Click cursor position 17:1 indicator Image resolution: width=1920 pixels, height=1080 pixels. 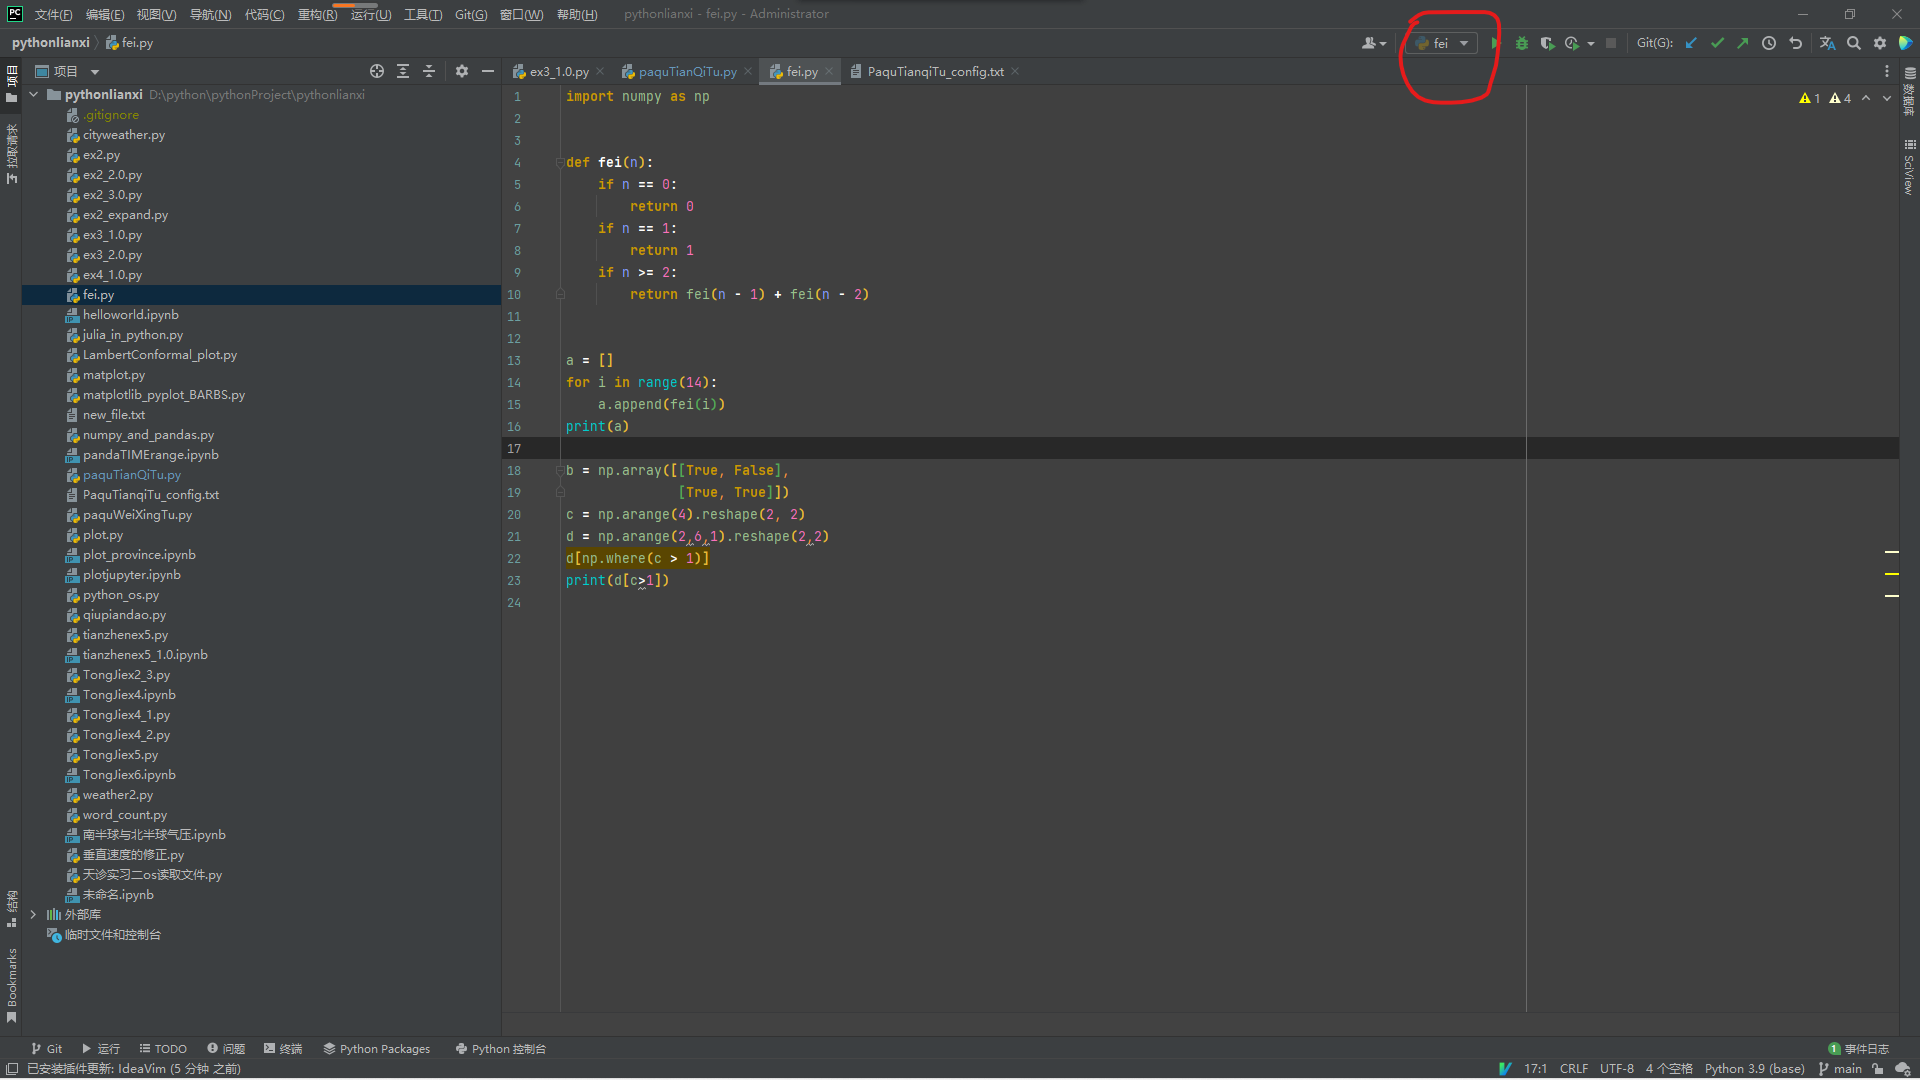point(1535,1068)
